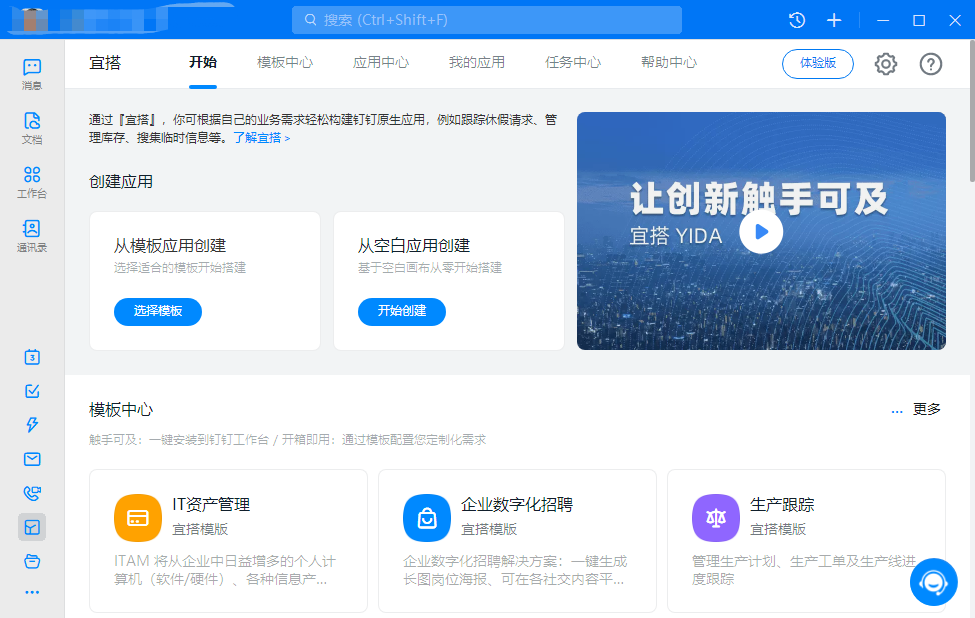
Task: Click the plus icon in title bar
Action: pyautogui.click(x=834, y=20)
